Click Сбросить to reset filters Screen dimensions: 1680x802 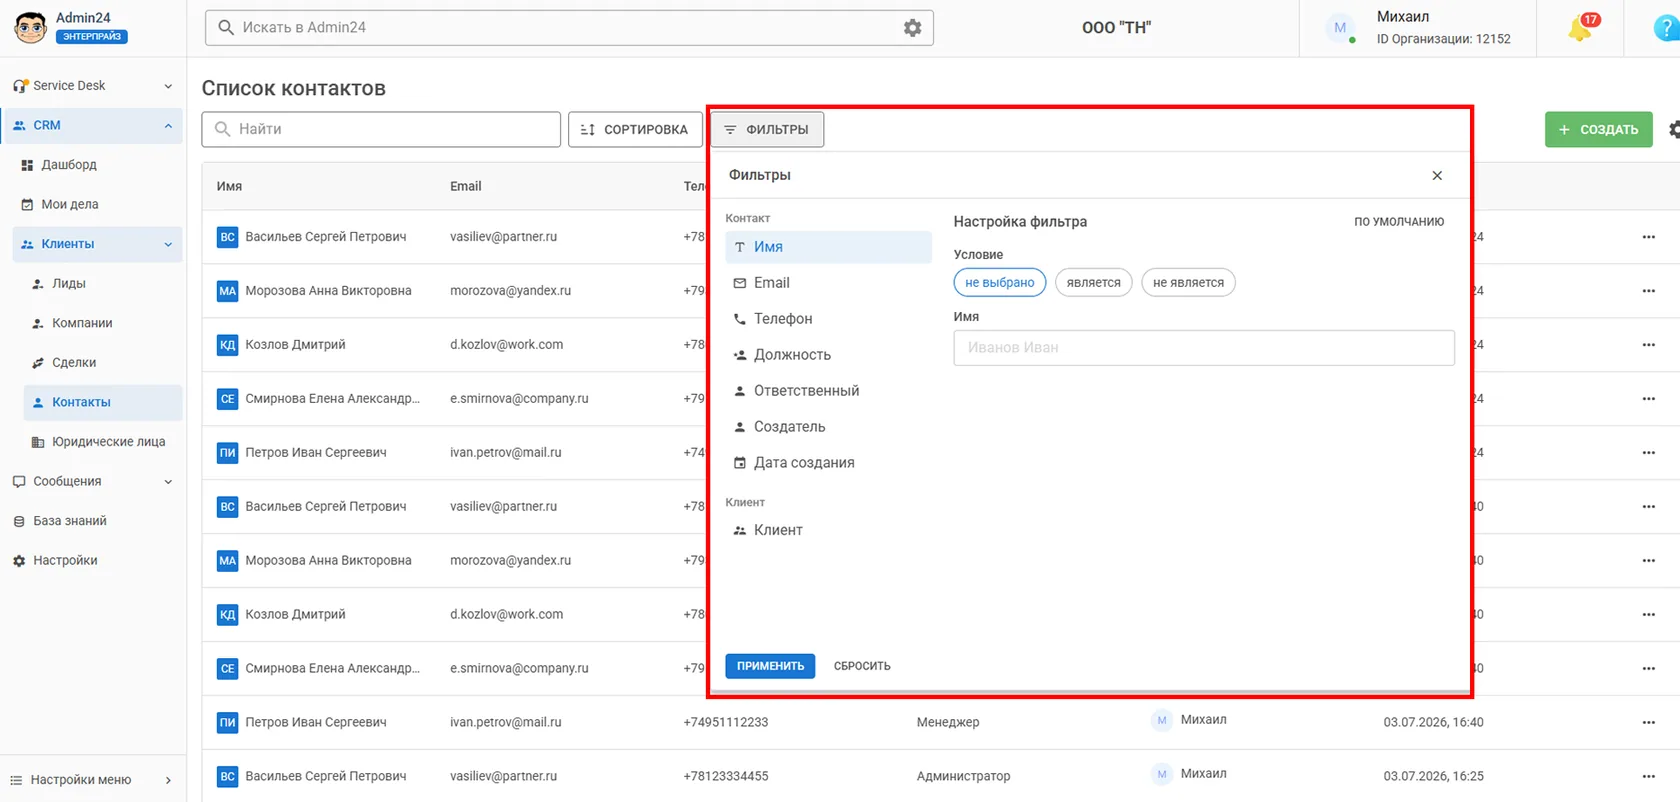[x=862, y=666]
